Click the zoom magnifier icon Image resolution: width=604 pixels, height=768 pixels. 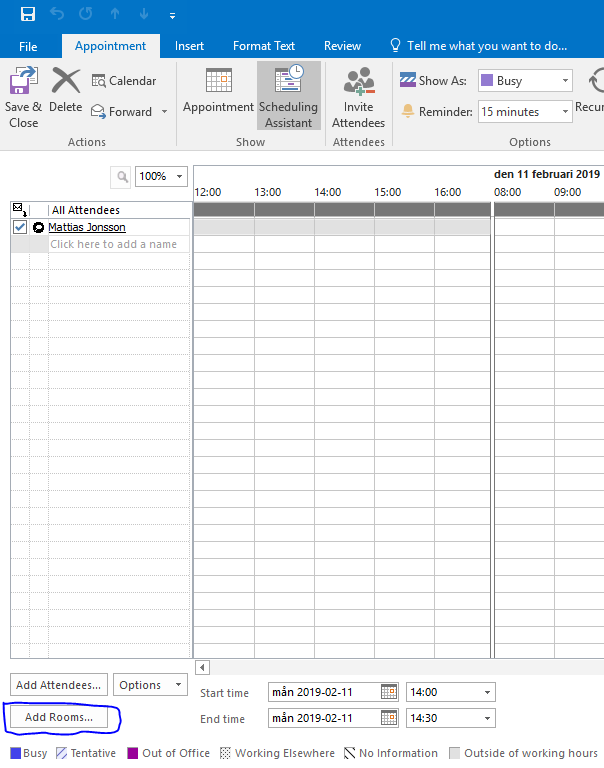coord(122,176)
